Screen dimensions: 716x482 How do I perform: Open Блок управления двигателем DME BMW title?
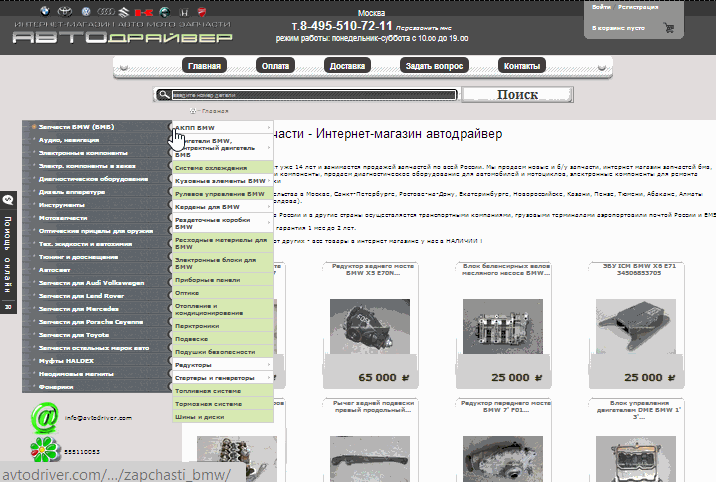tap(638, 410)
